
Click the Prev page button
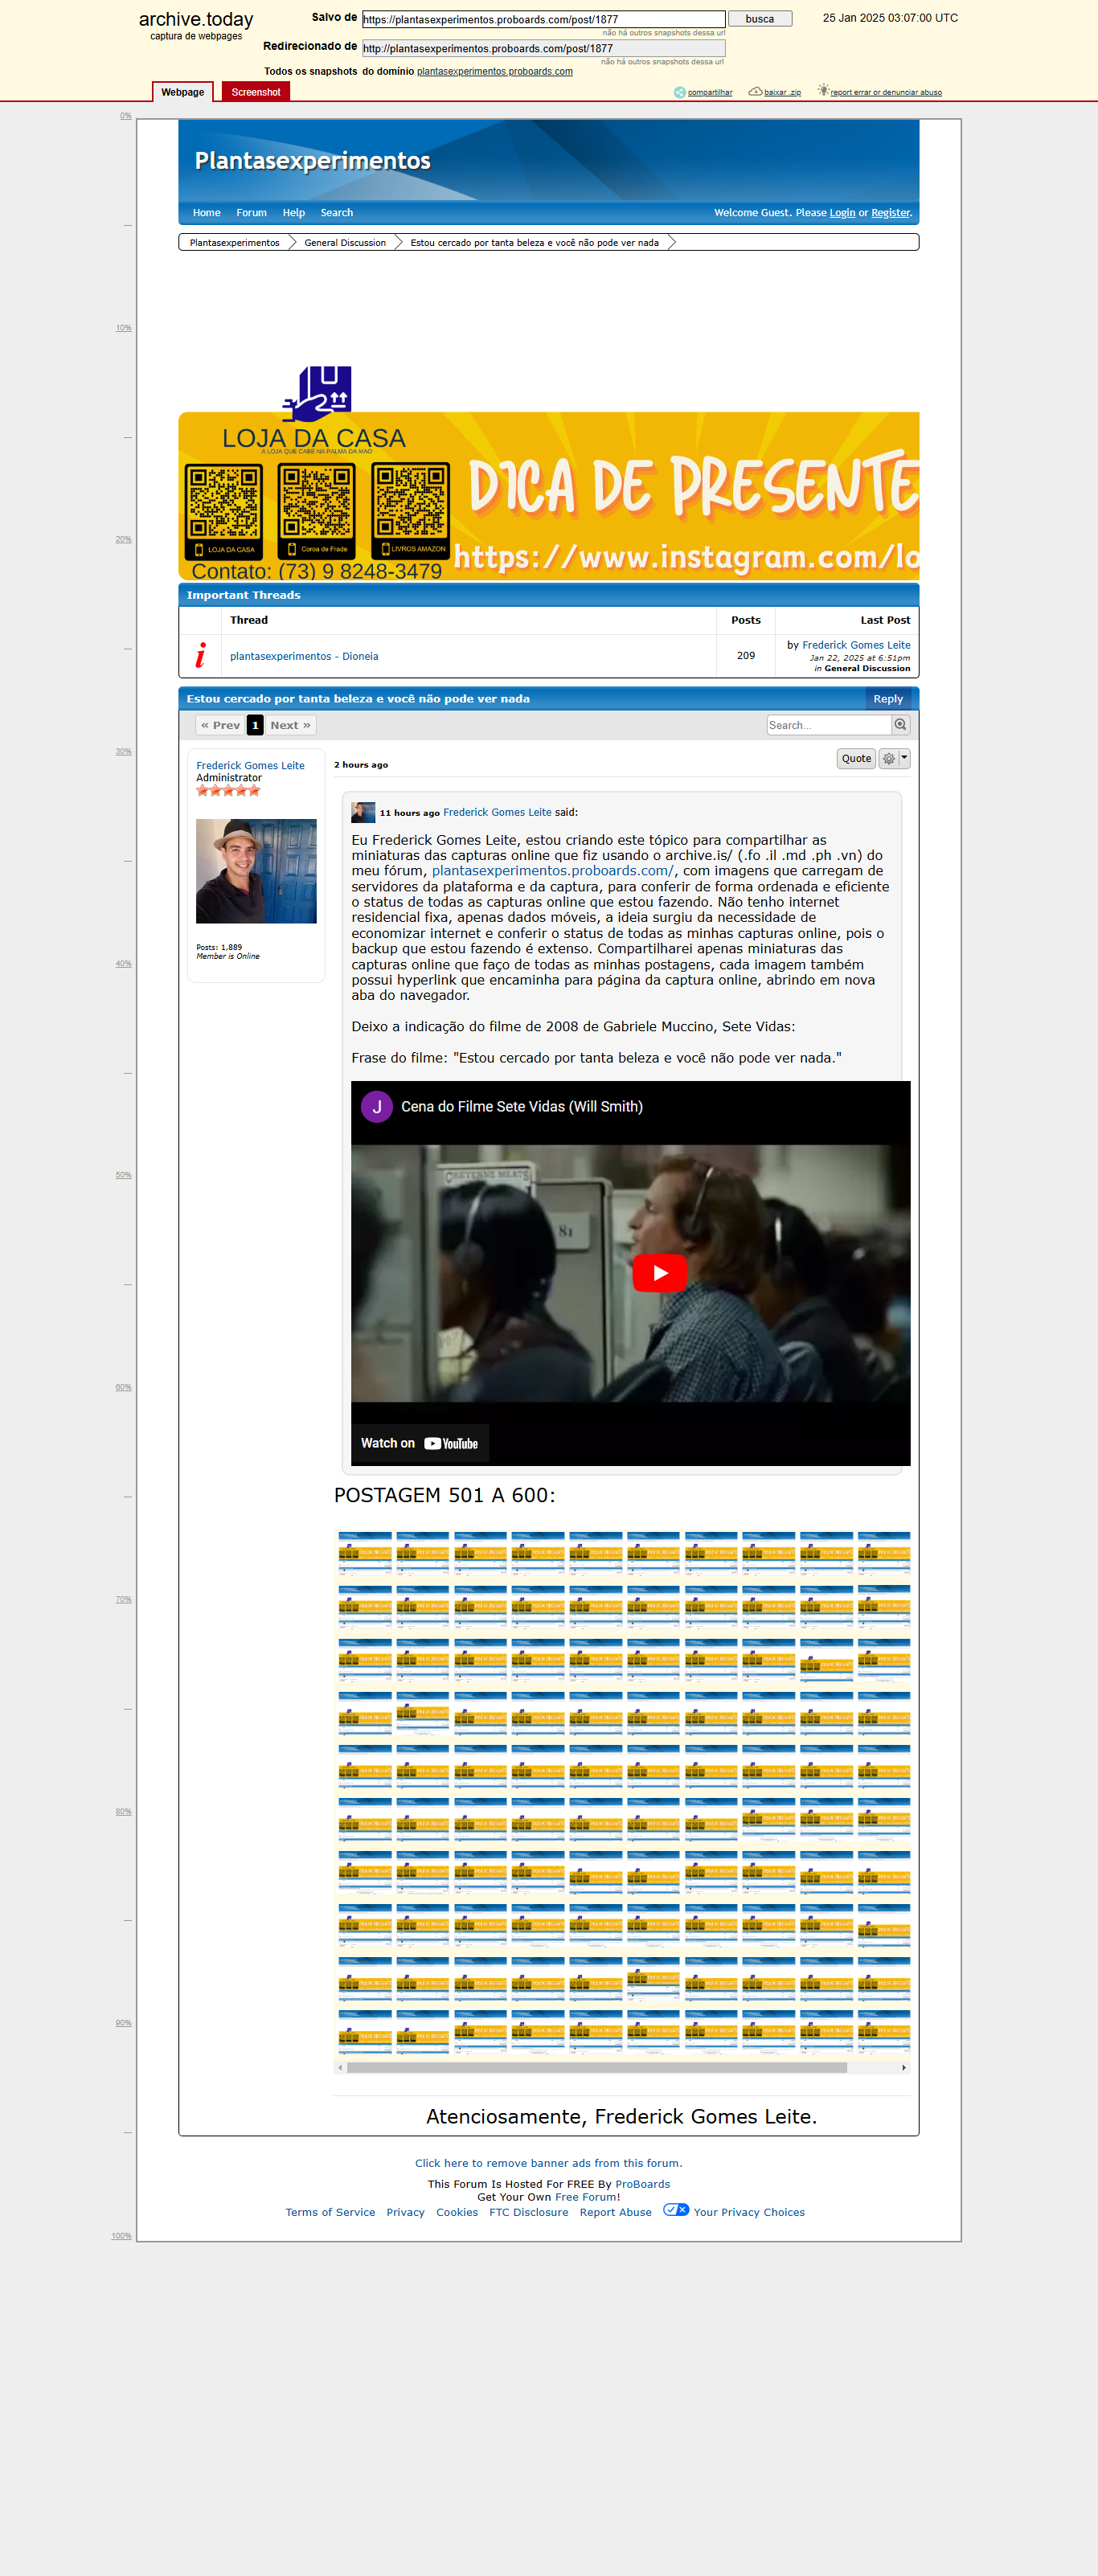(220, 725)
